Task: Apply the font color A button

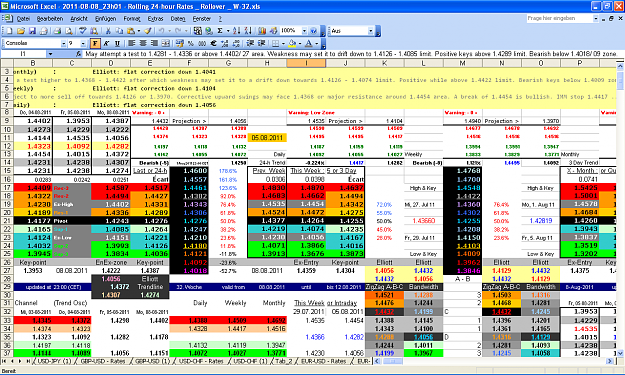Action: [x=309, y=43]
